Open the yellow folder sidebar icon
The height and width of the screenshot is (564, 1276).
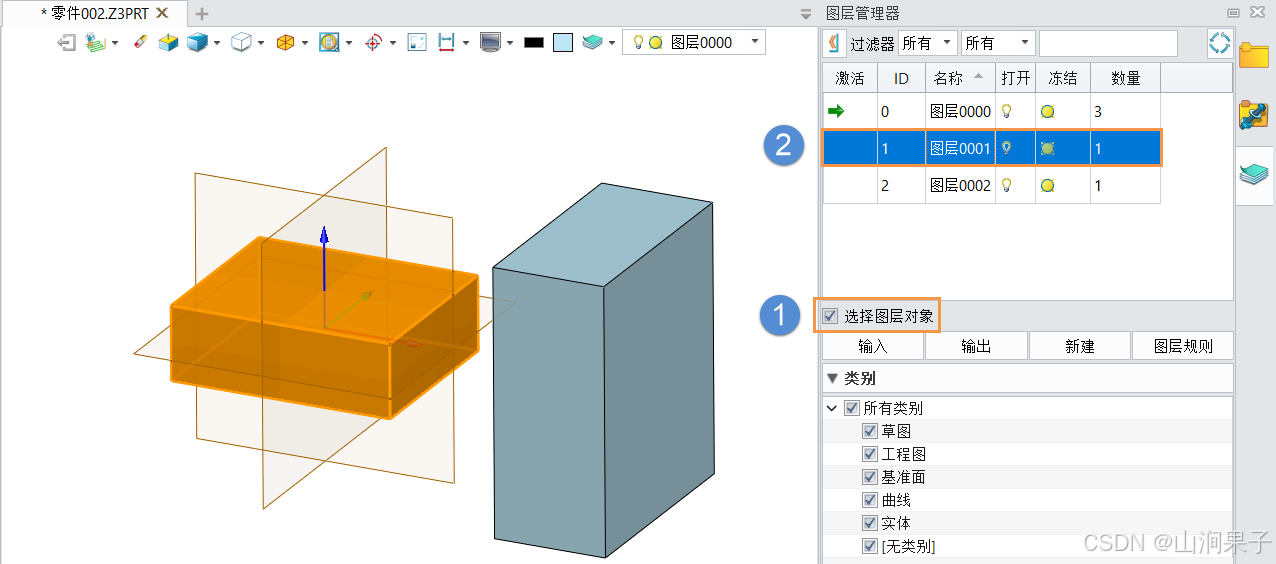(1254, 54)
